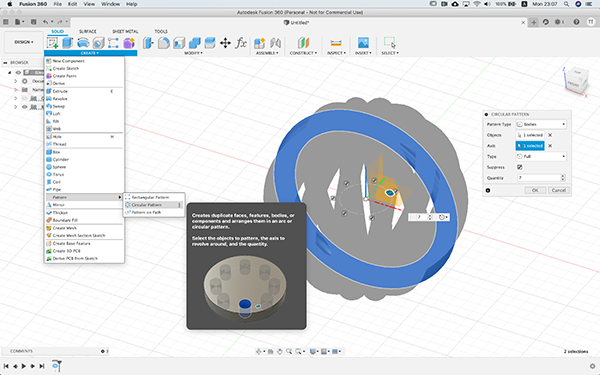Choose Torus in the Create menu
This screenshot has height=375, width=600.
point(84,174)
